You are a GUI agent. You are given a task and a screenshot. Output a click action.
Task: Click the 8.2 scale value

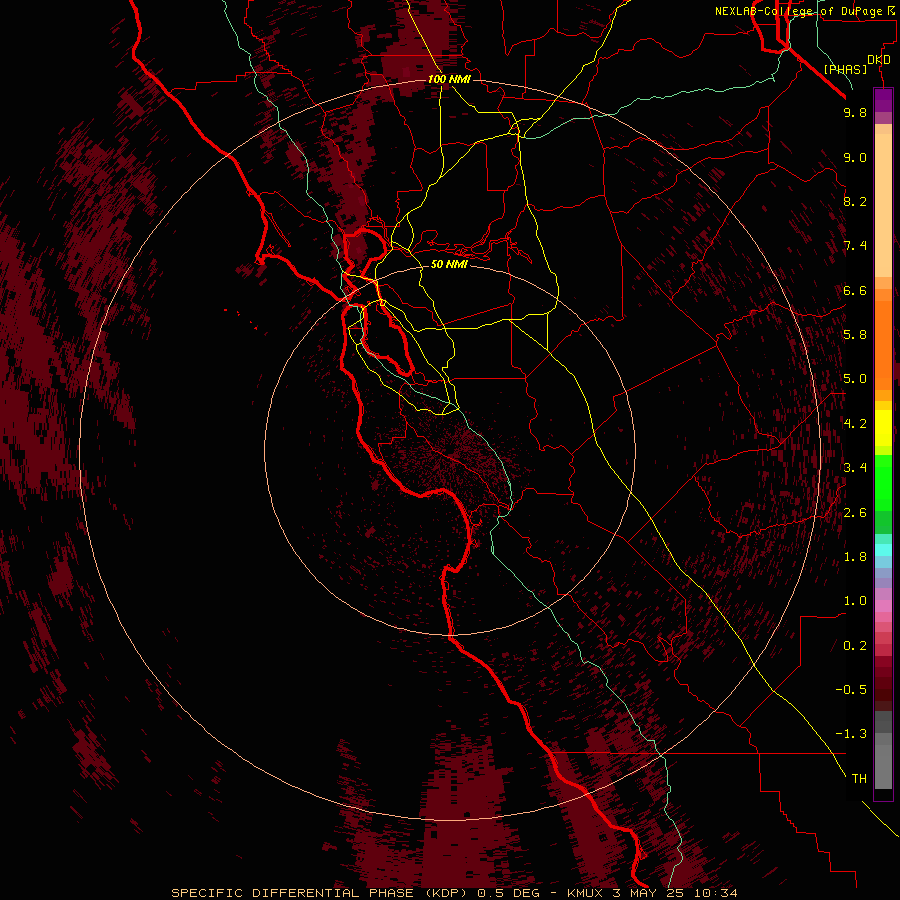click(x=855, y=201)
